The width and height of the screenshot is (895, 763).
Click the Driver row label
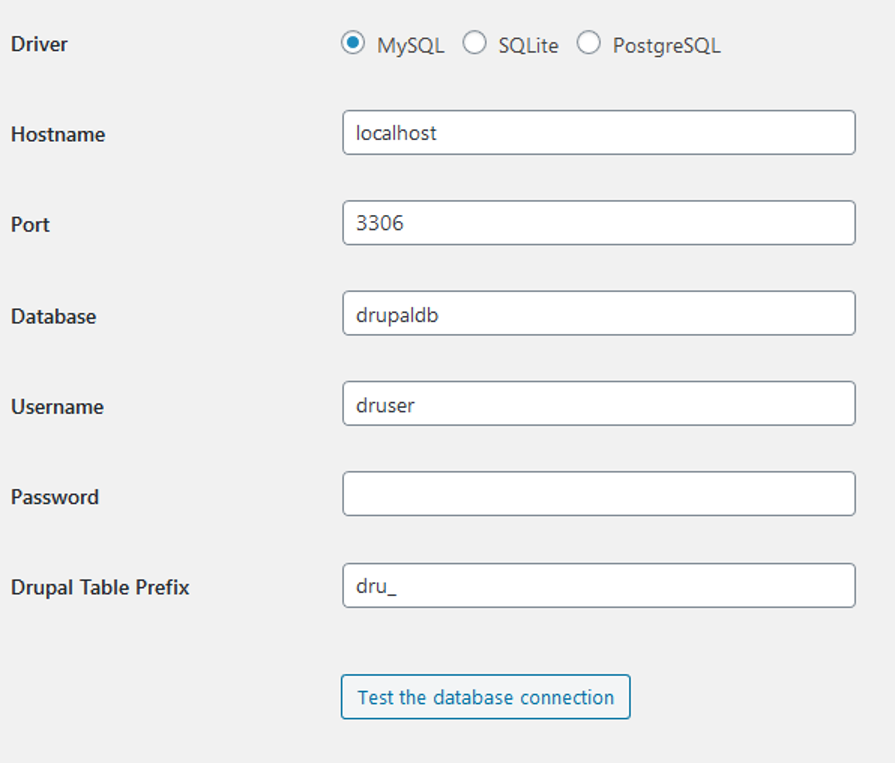39,44
